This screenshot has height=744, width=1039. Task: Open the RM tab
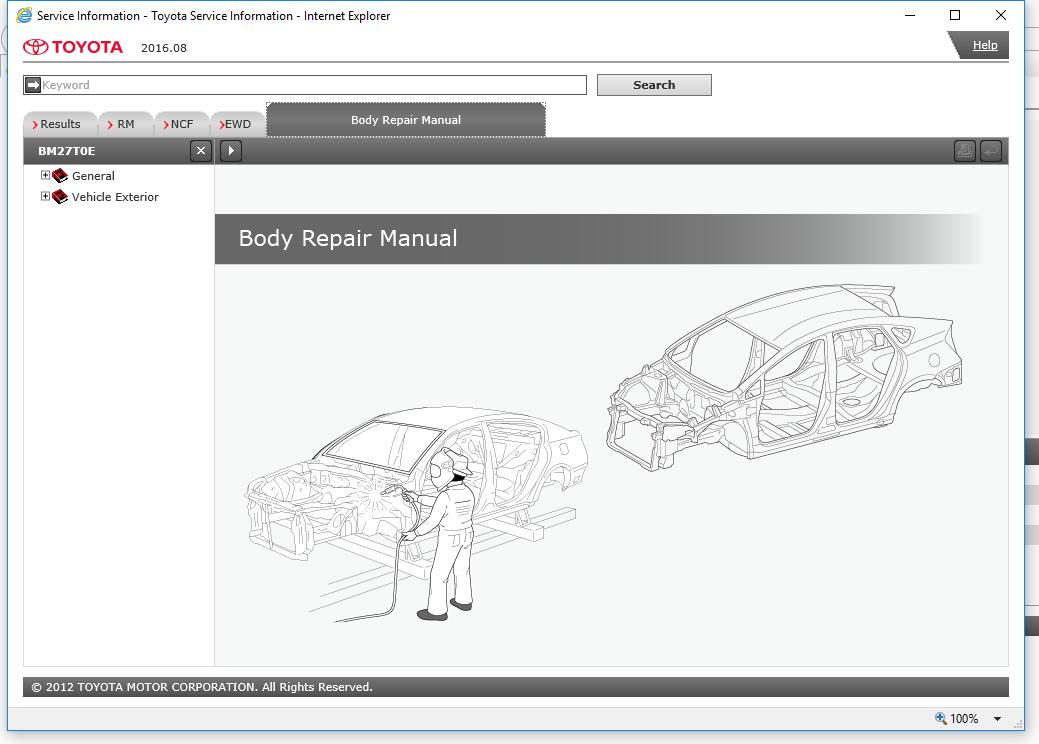124,124
